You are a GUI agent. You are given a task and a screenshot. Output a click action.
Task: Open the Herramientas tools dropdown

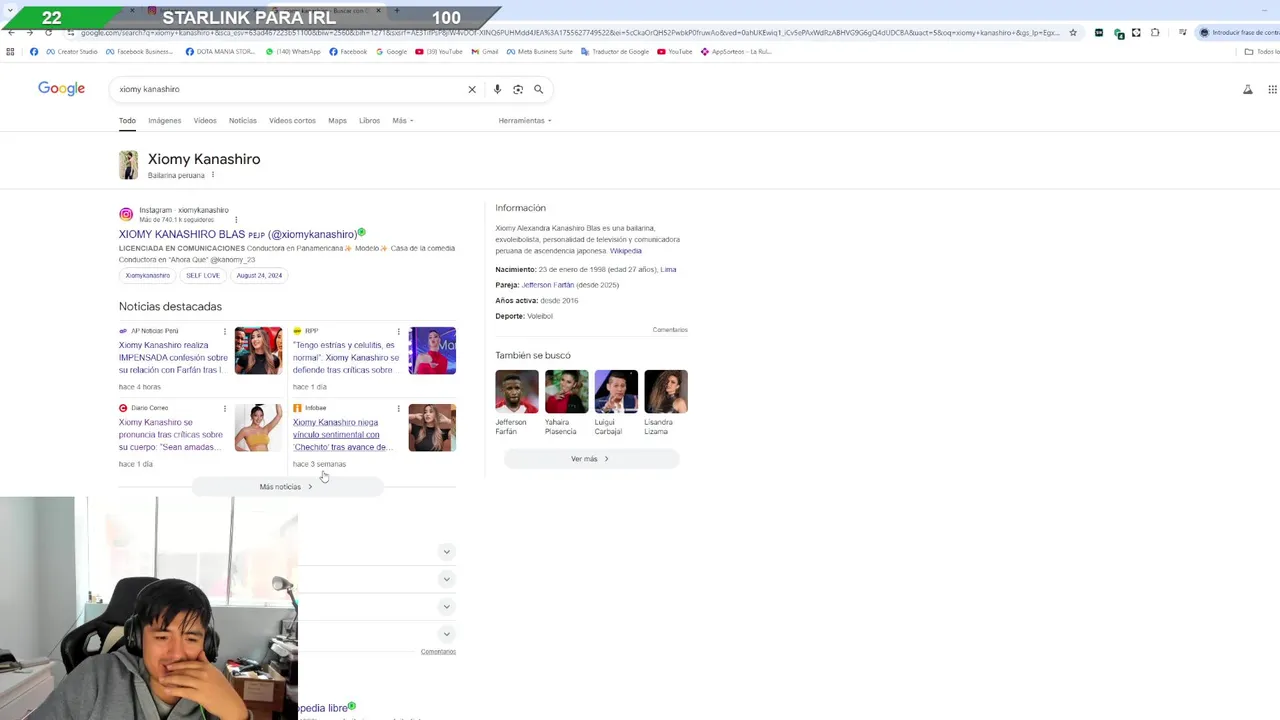tap(525, 120)
